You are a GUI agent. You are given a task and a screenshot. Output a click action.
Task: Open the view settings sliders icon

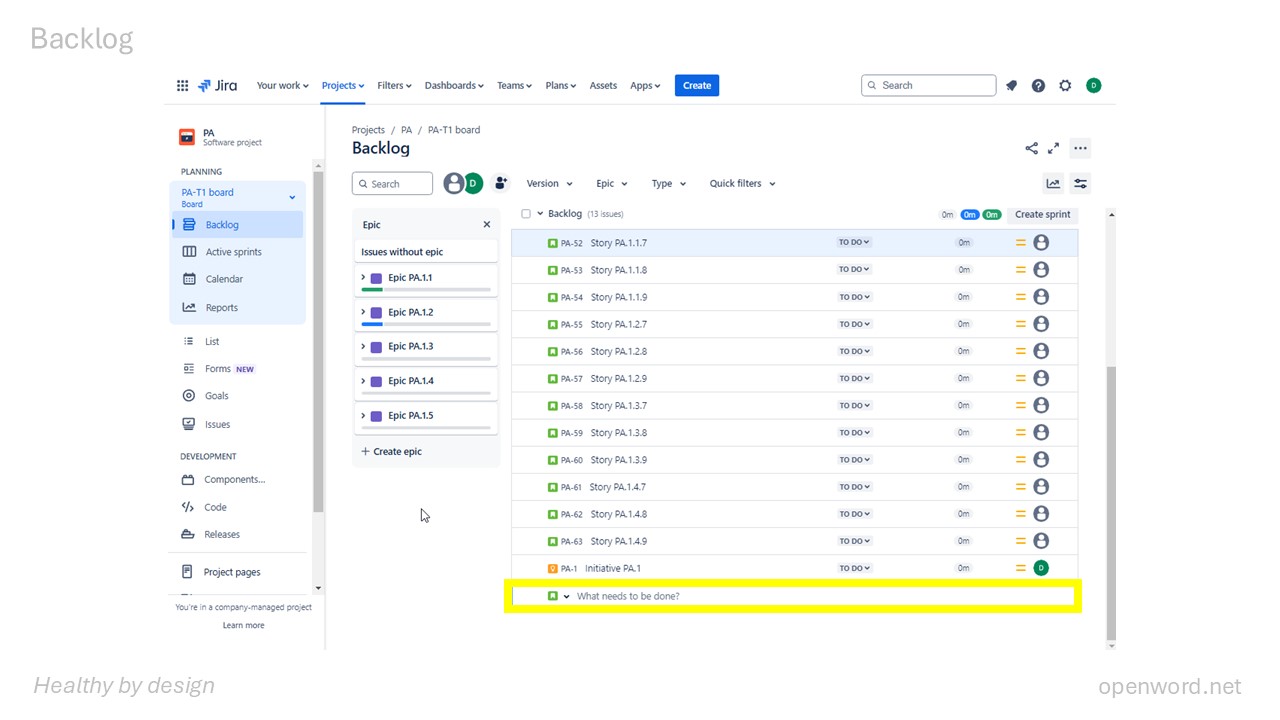coord(1080,183)
